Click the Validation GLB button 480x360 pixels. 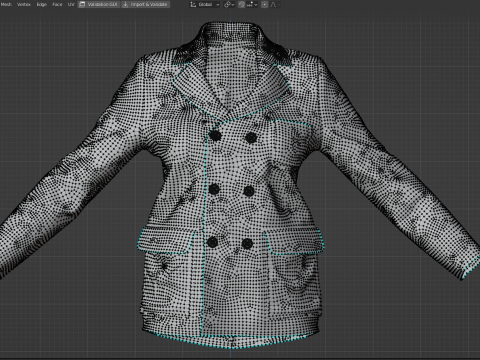point(99,4)
